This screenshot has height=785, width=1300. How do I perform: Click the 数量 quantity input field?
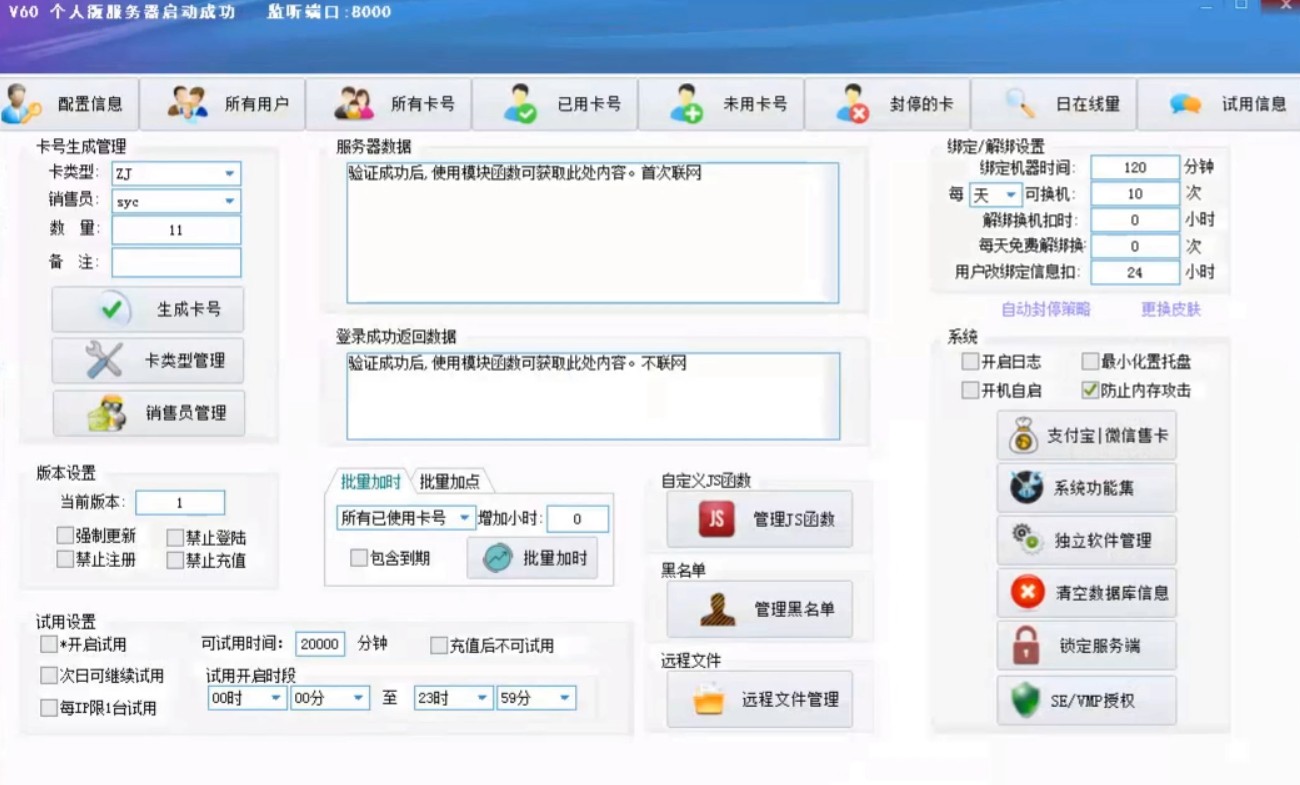177,229
